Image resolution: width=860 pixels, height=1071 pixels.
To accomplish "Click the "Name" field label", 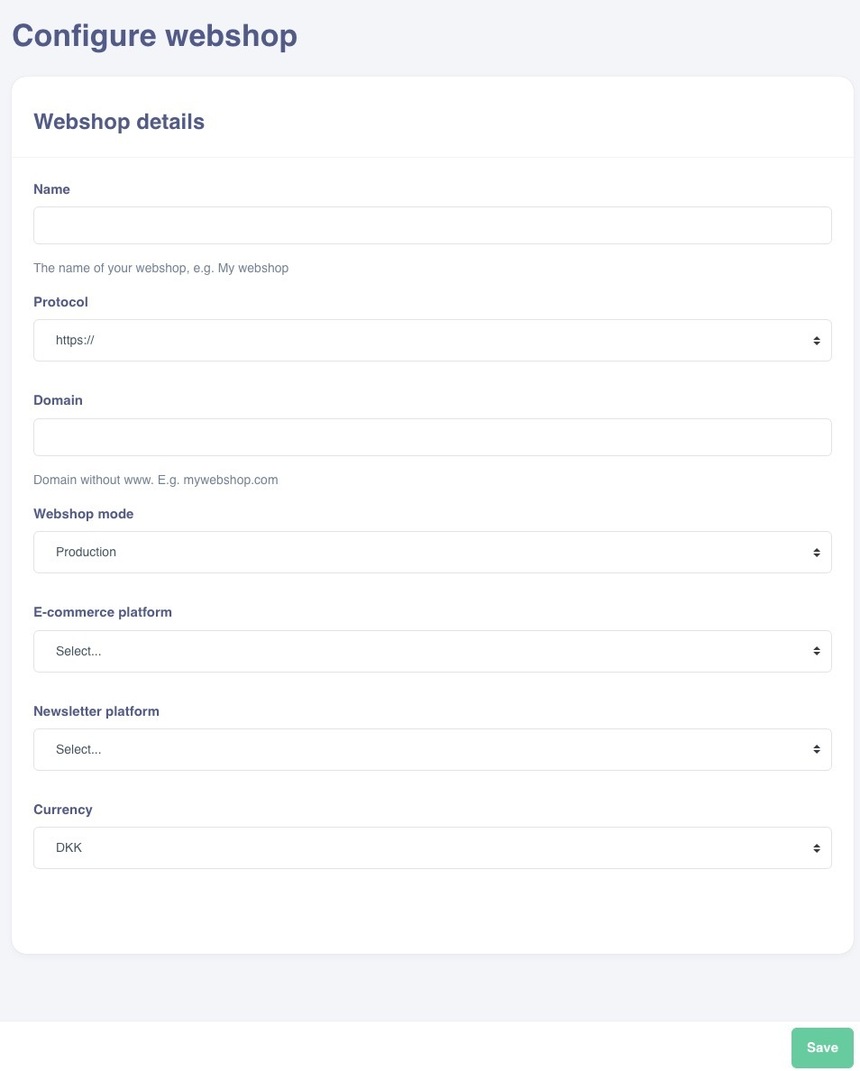I will [x=52, y=190].
